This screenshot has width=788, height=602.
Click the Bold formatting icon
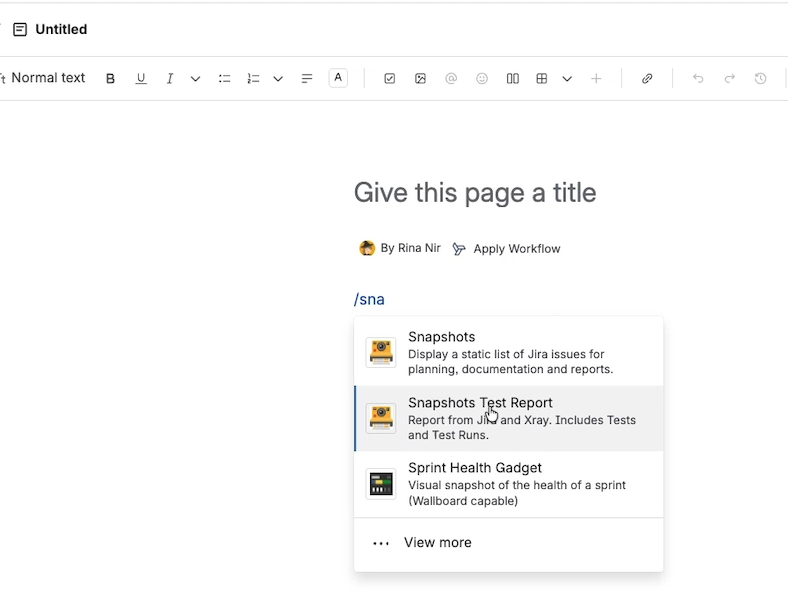click(111, 78)
